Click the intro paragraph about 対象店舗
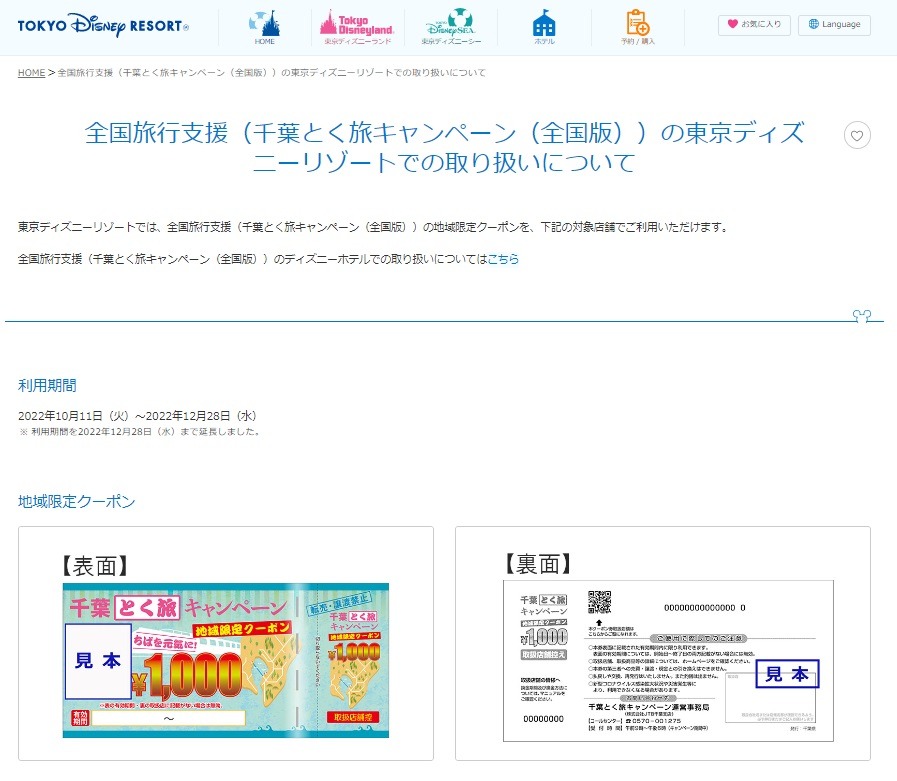The height and width of the screenshot is (781, 897). (374, 227)
